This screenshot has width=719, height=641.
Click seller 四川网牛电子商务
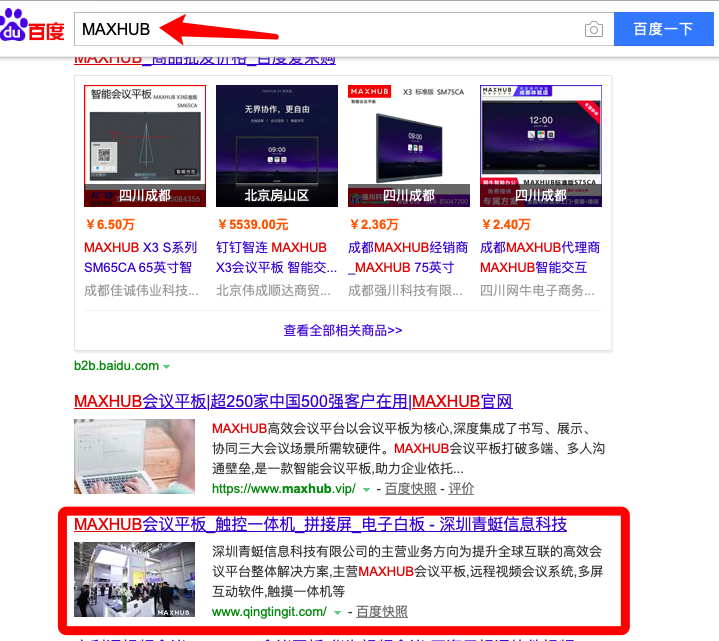[x=537, y=290]
